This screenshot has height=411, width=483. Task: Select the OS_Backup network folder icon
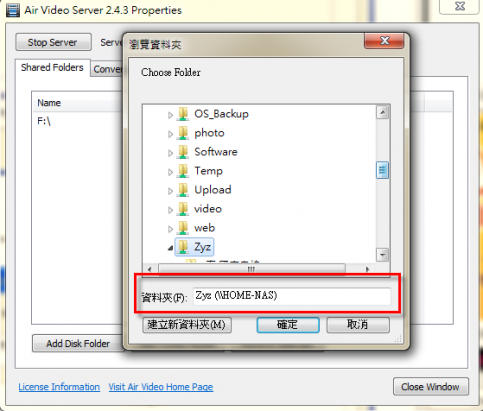pyautogui.click(x=183, y=114)
